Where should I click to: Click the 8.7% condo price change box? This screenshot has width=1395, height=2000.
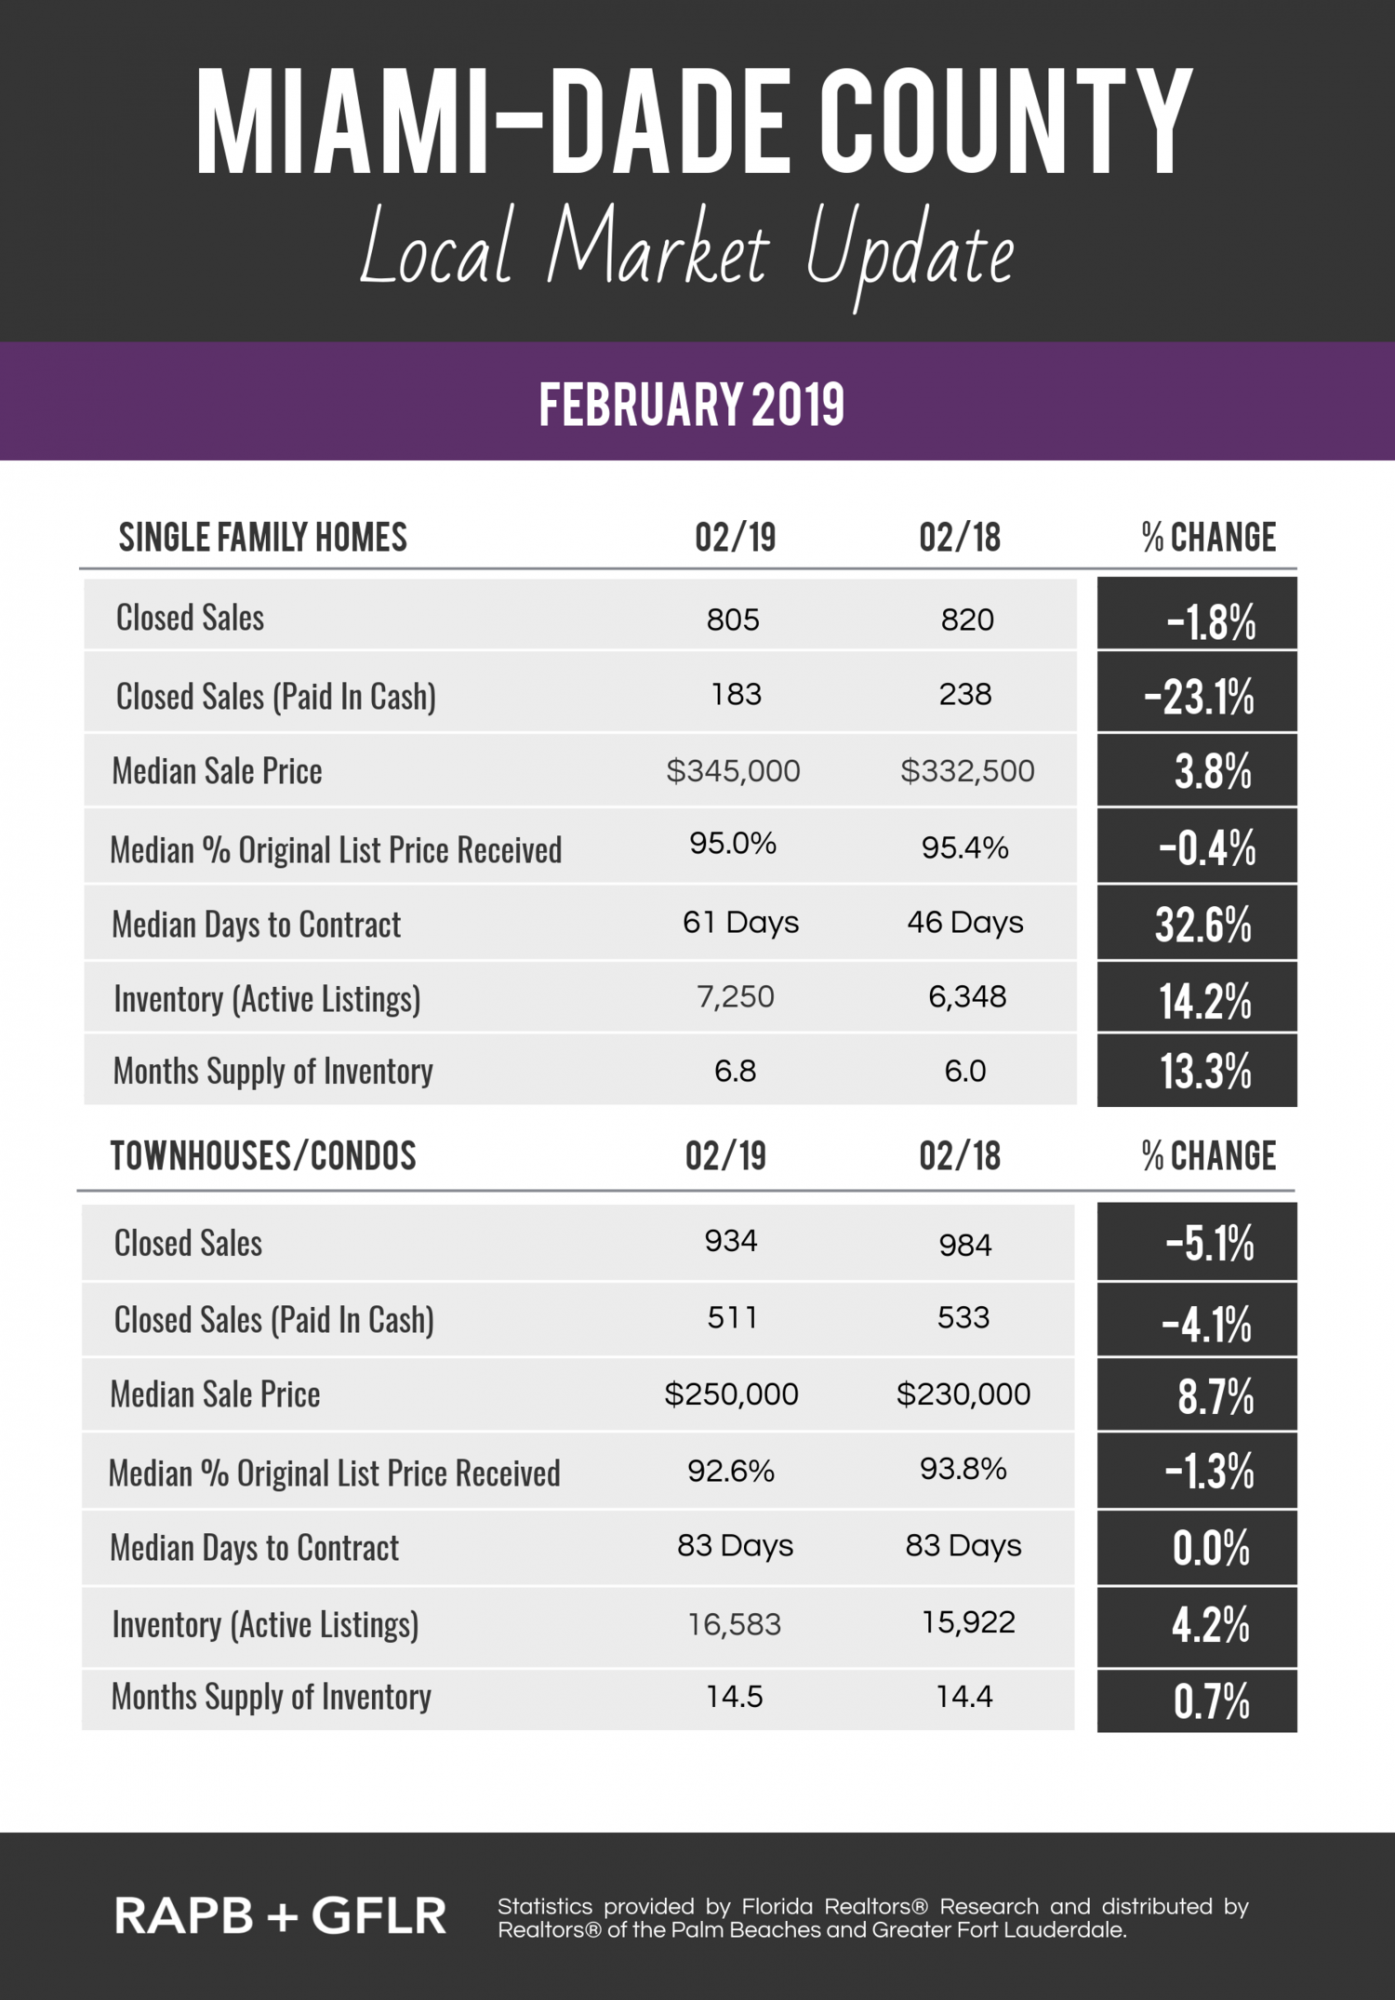click(x=1197, y=1394)
